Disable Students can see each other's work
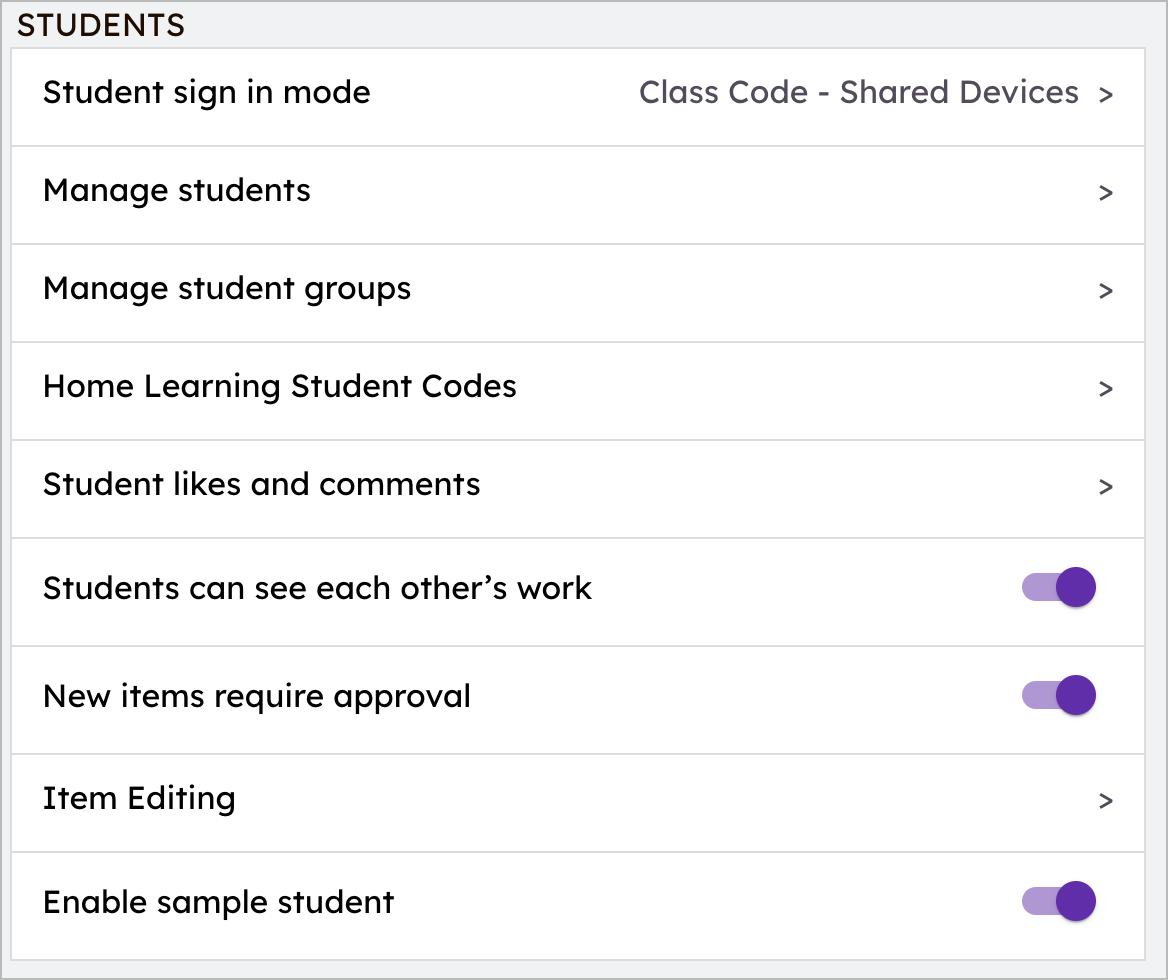 tap(1057, 587)
